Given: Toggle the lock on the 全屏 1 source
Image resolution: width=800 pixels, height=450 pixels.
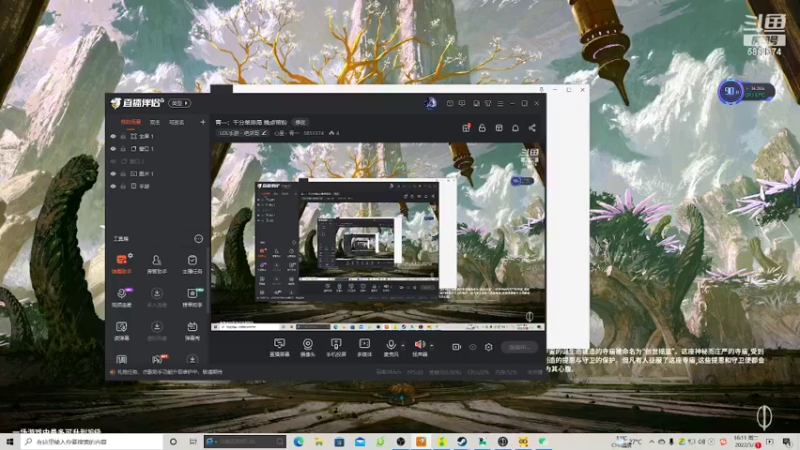Looking at the screenshot, I should pos(123,136).
